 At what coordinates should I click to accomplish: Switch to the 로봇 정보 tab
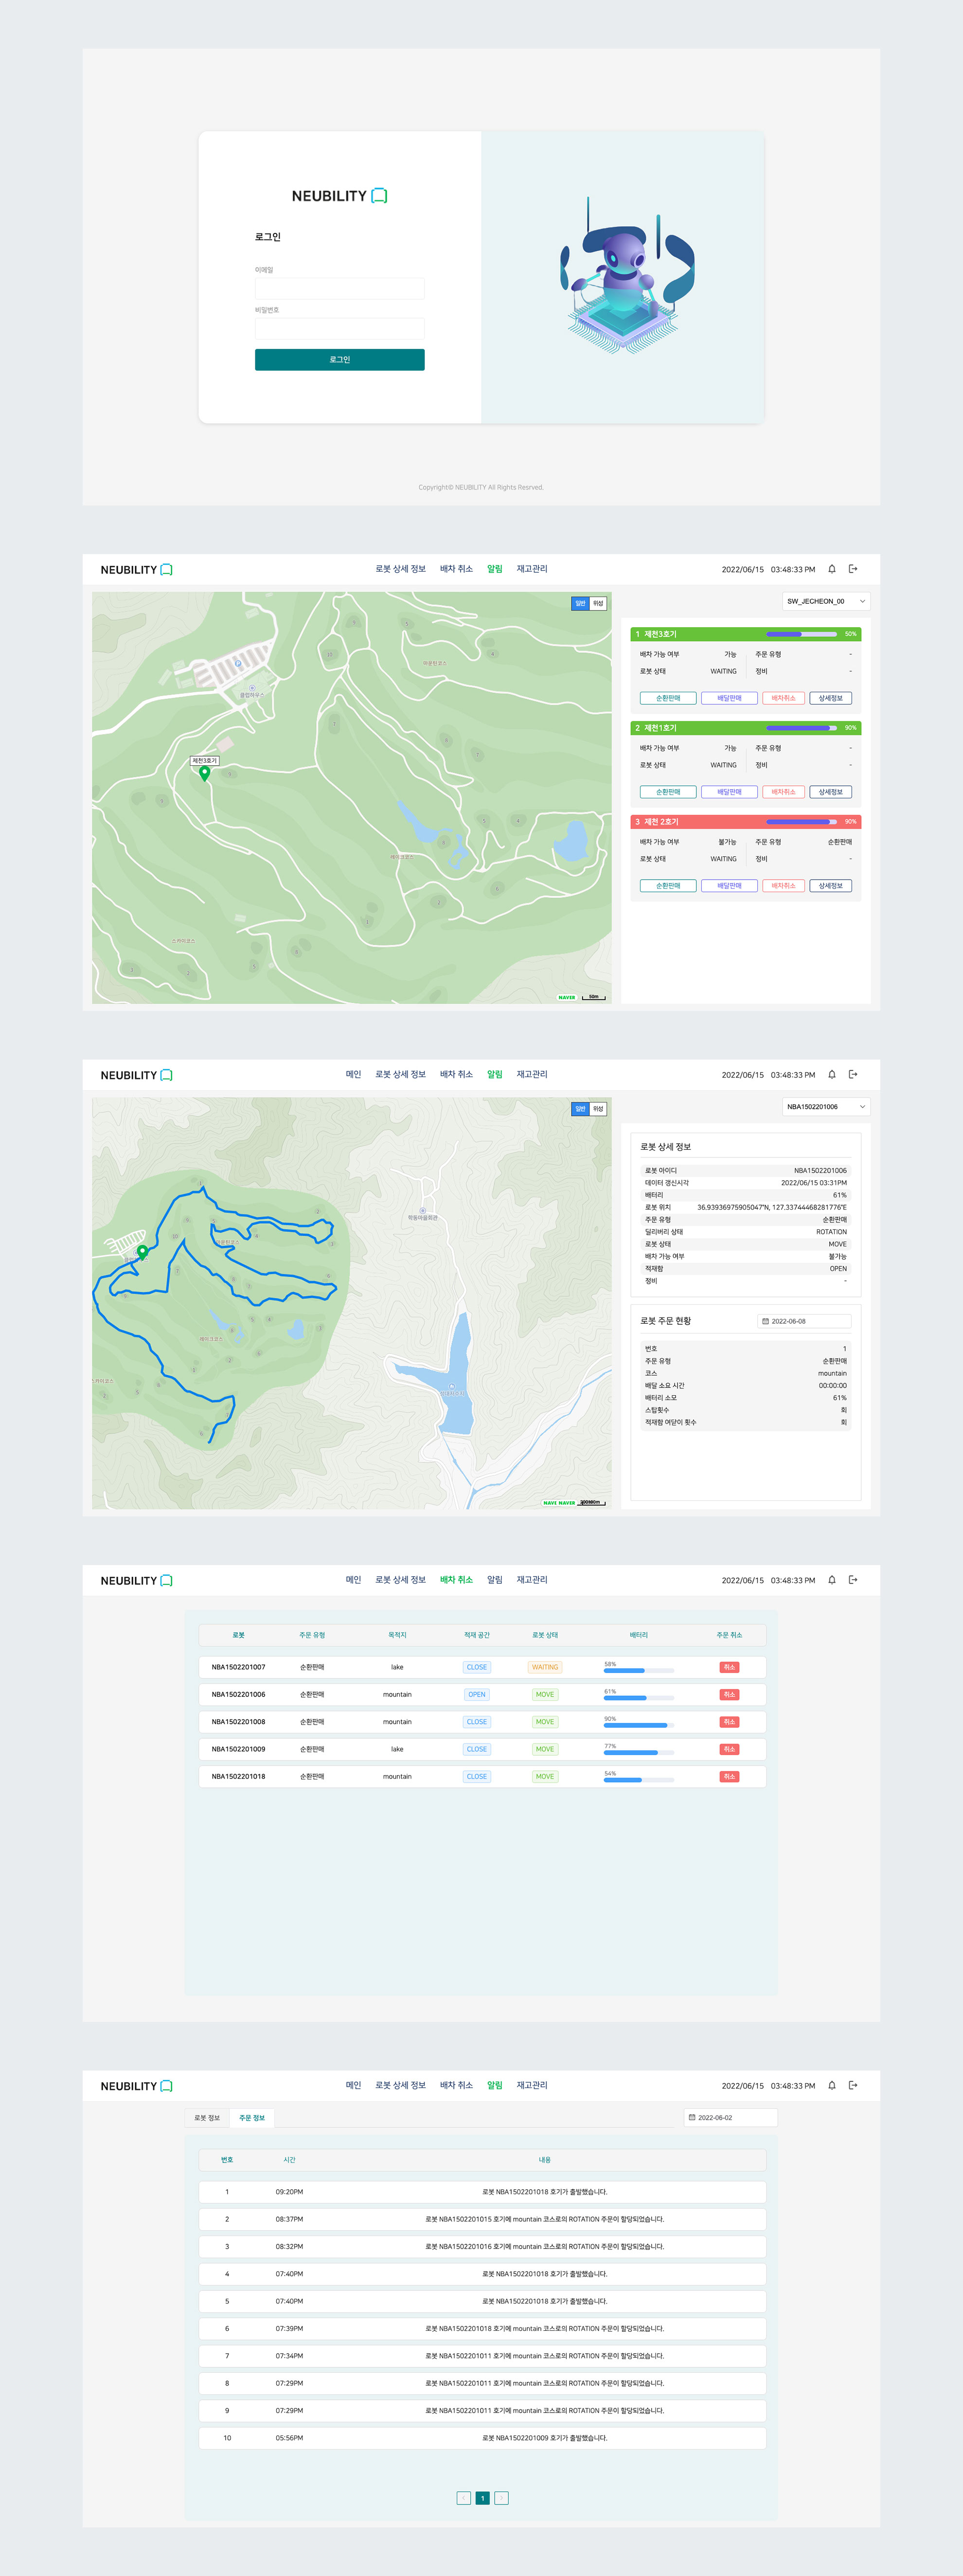click(207, 2117)
